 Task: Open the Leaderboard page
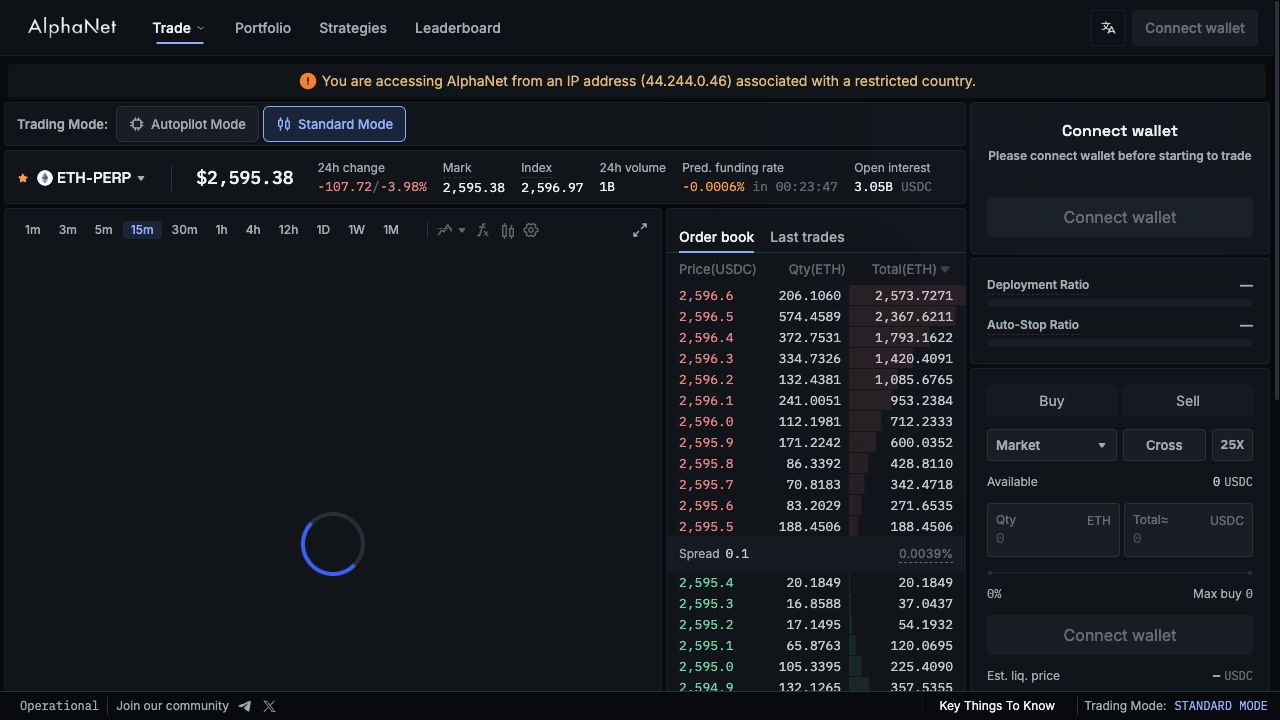coord(458,28)
